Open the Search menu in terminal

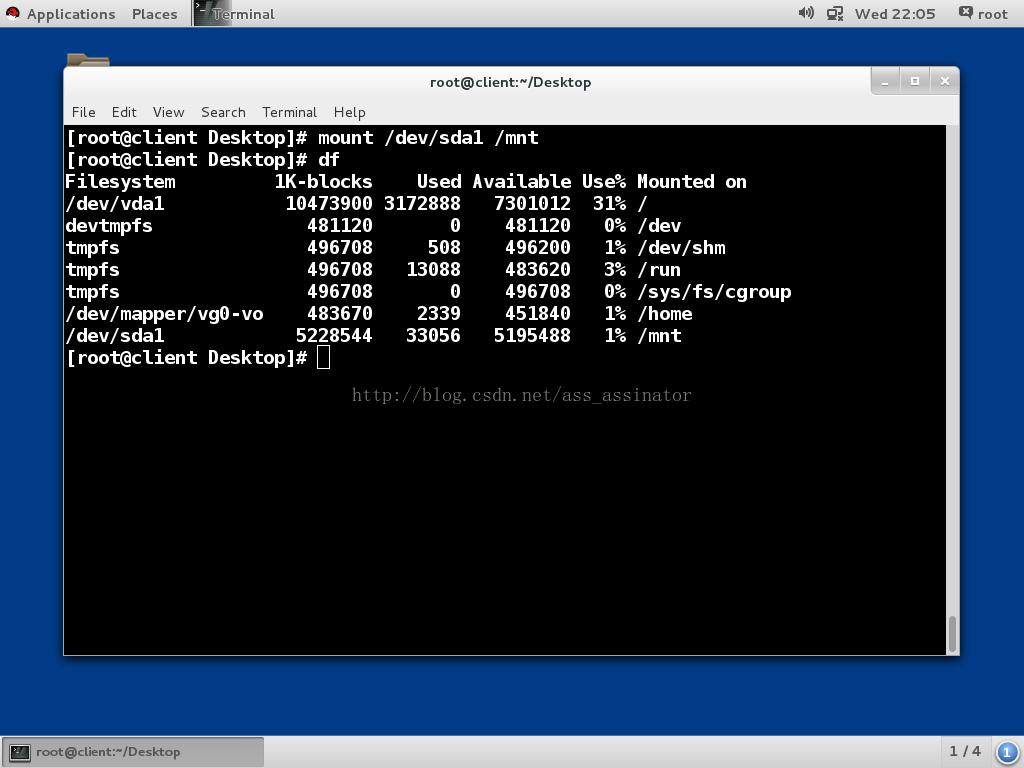[223, 112]
